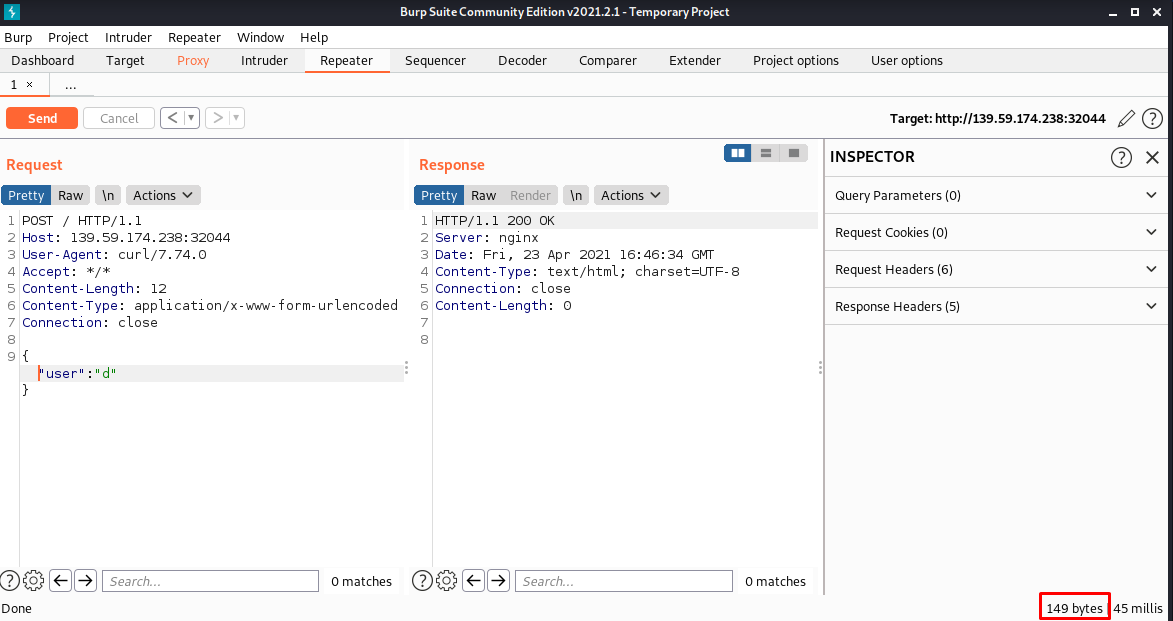The image size is (1173, 621).
Task: Switch to the Comparer tab
Action: 607,61
